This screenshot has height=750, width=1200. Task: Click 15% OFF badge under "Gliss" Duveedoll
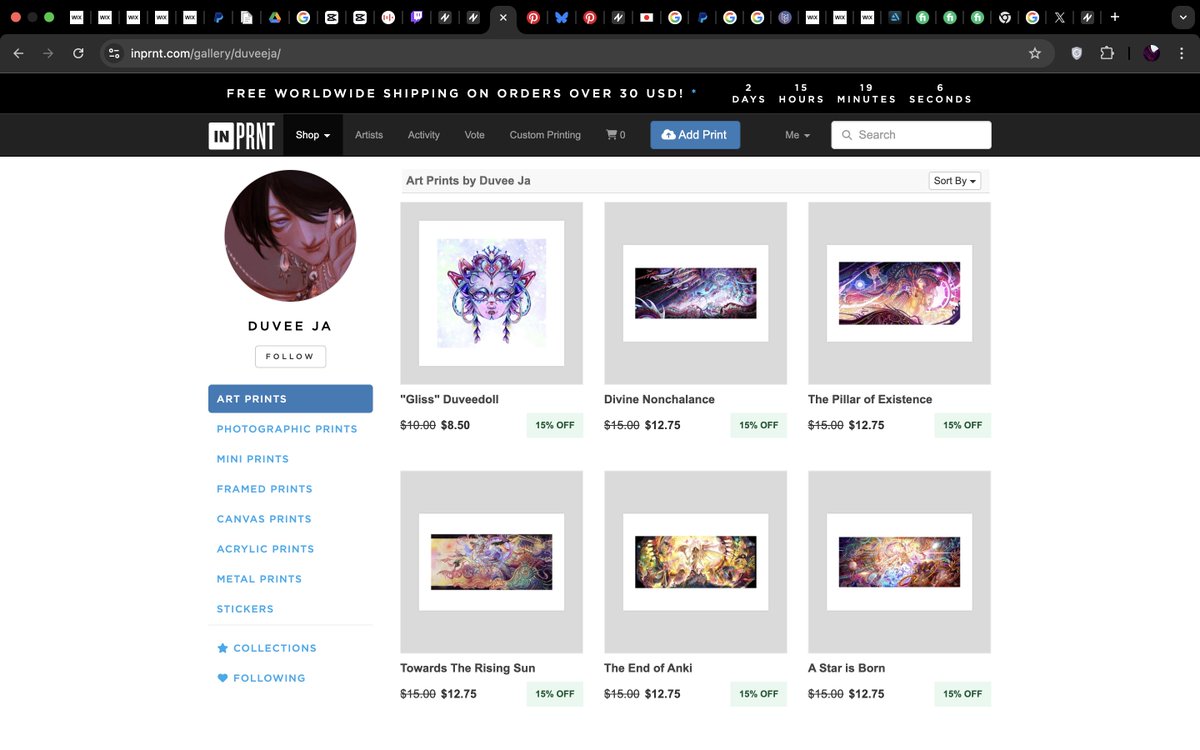555,425
